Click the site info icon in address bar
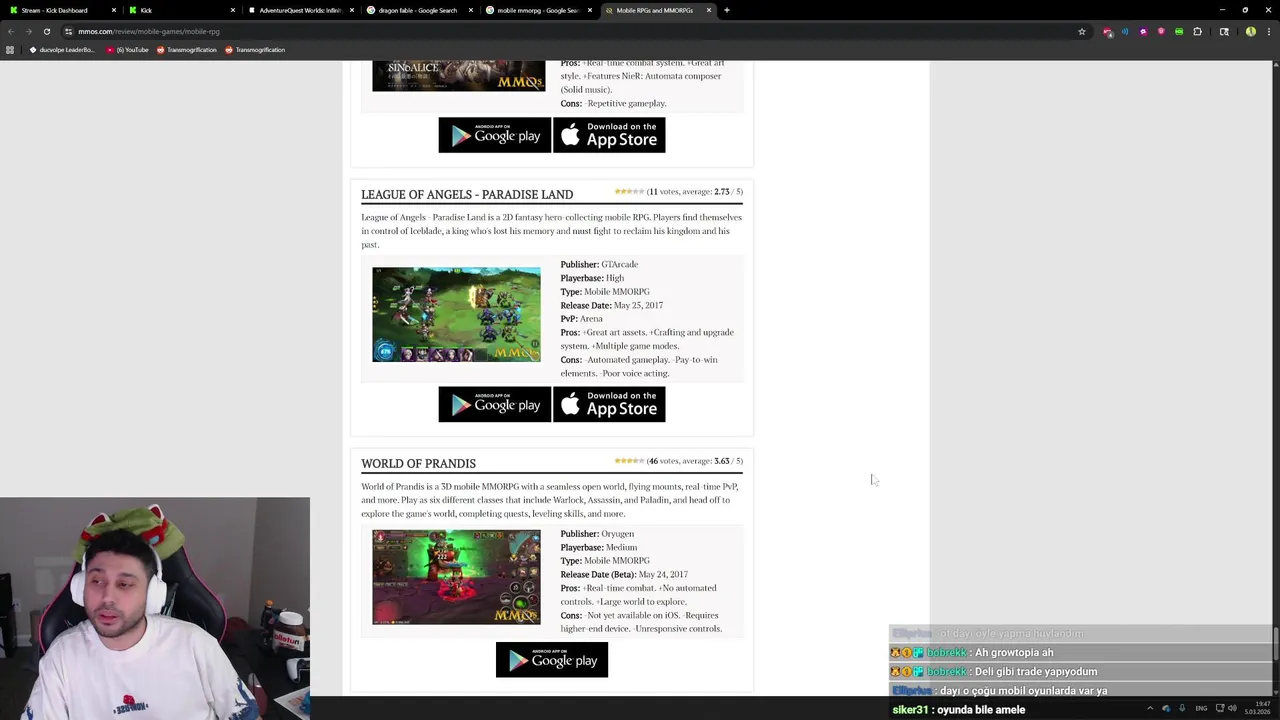 [68, 31]
